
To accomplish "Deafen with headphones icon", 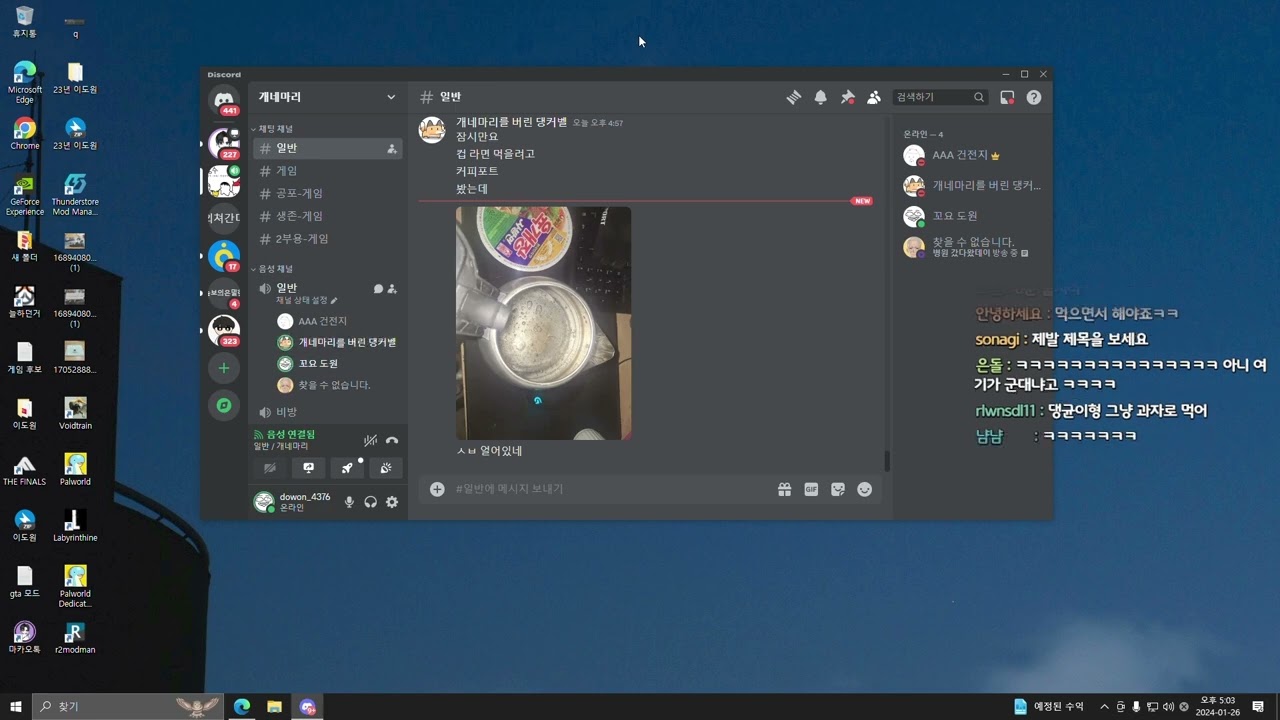I will (370, 502).
